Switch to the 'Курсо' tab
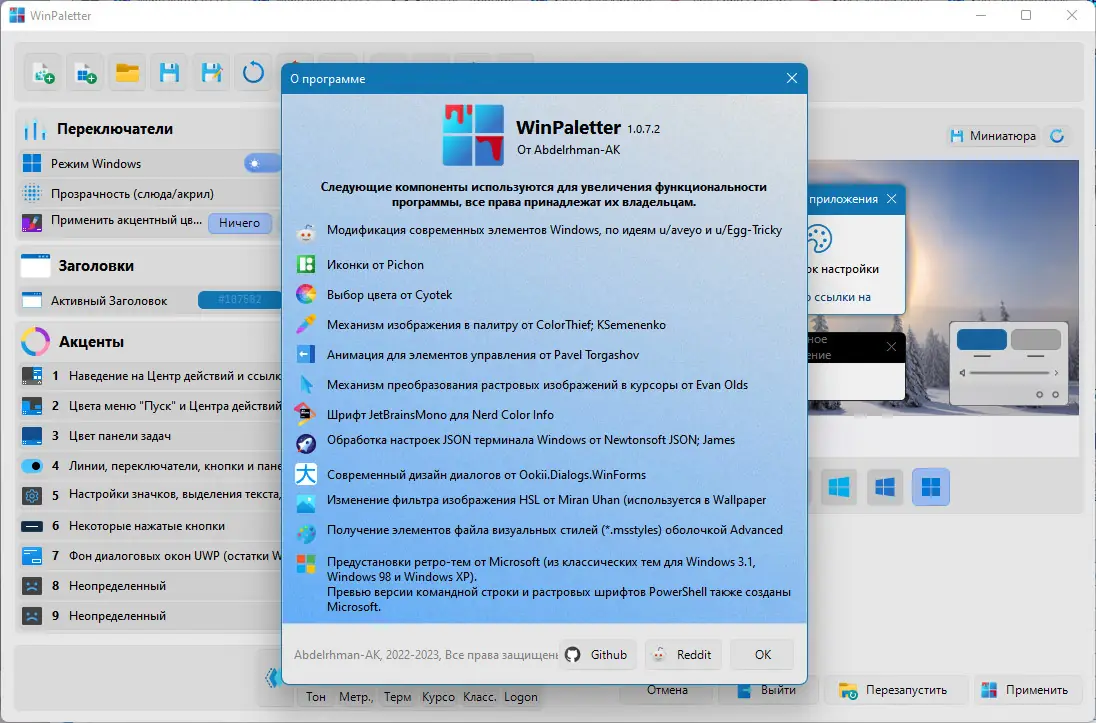 (438, 696)
